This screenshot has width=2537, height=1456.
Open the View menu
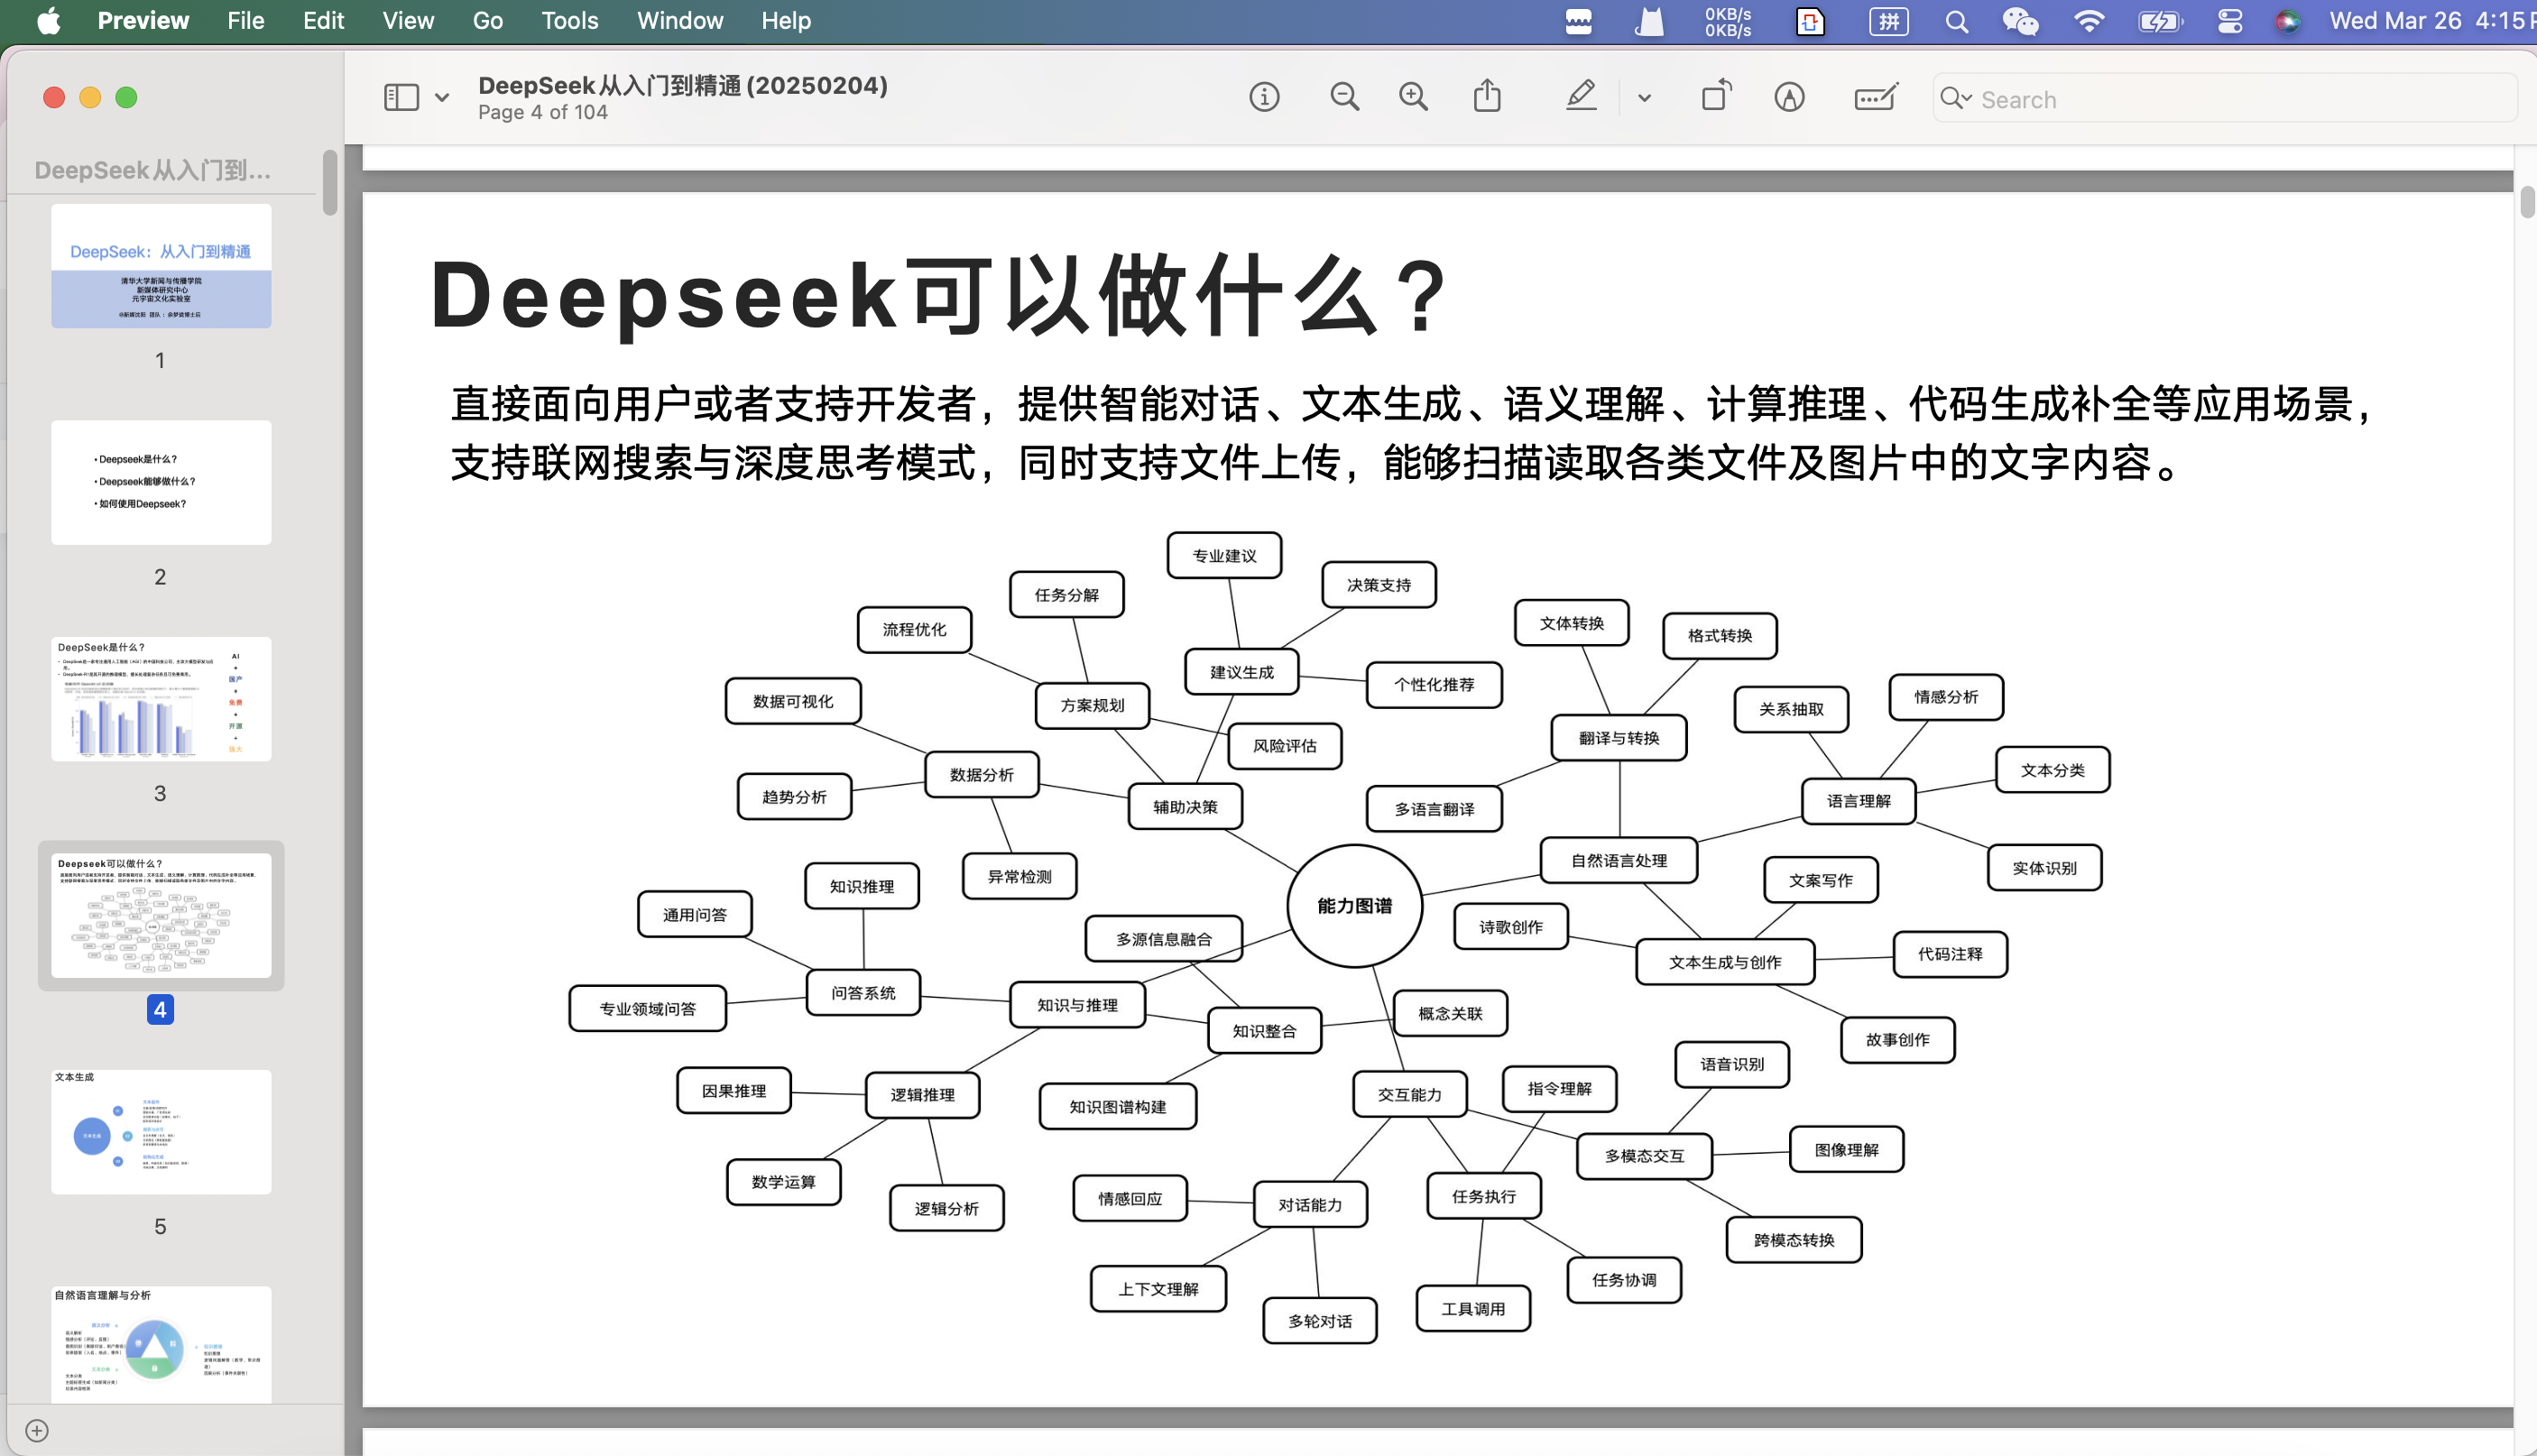click(408, 21)
